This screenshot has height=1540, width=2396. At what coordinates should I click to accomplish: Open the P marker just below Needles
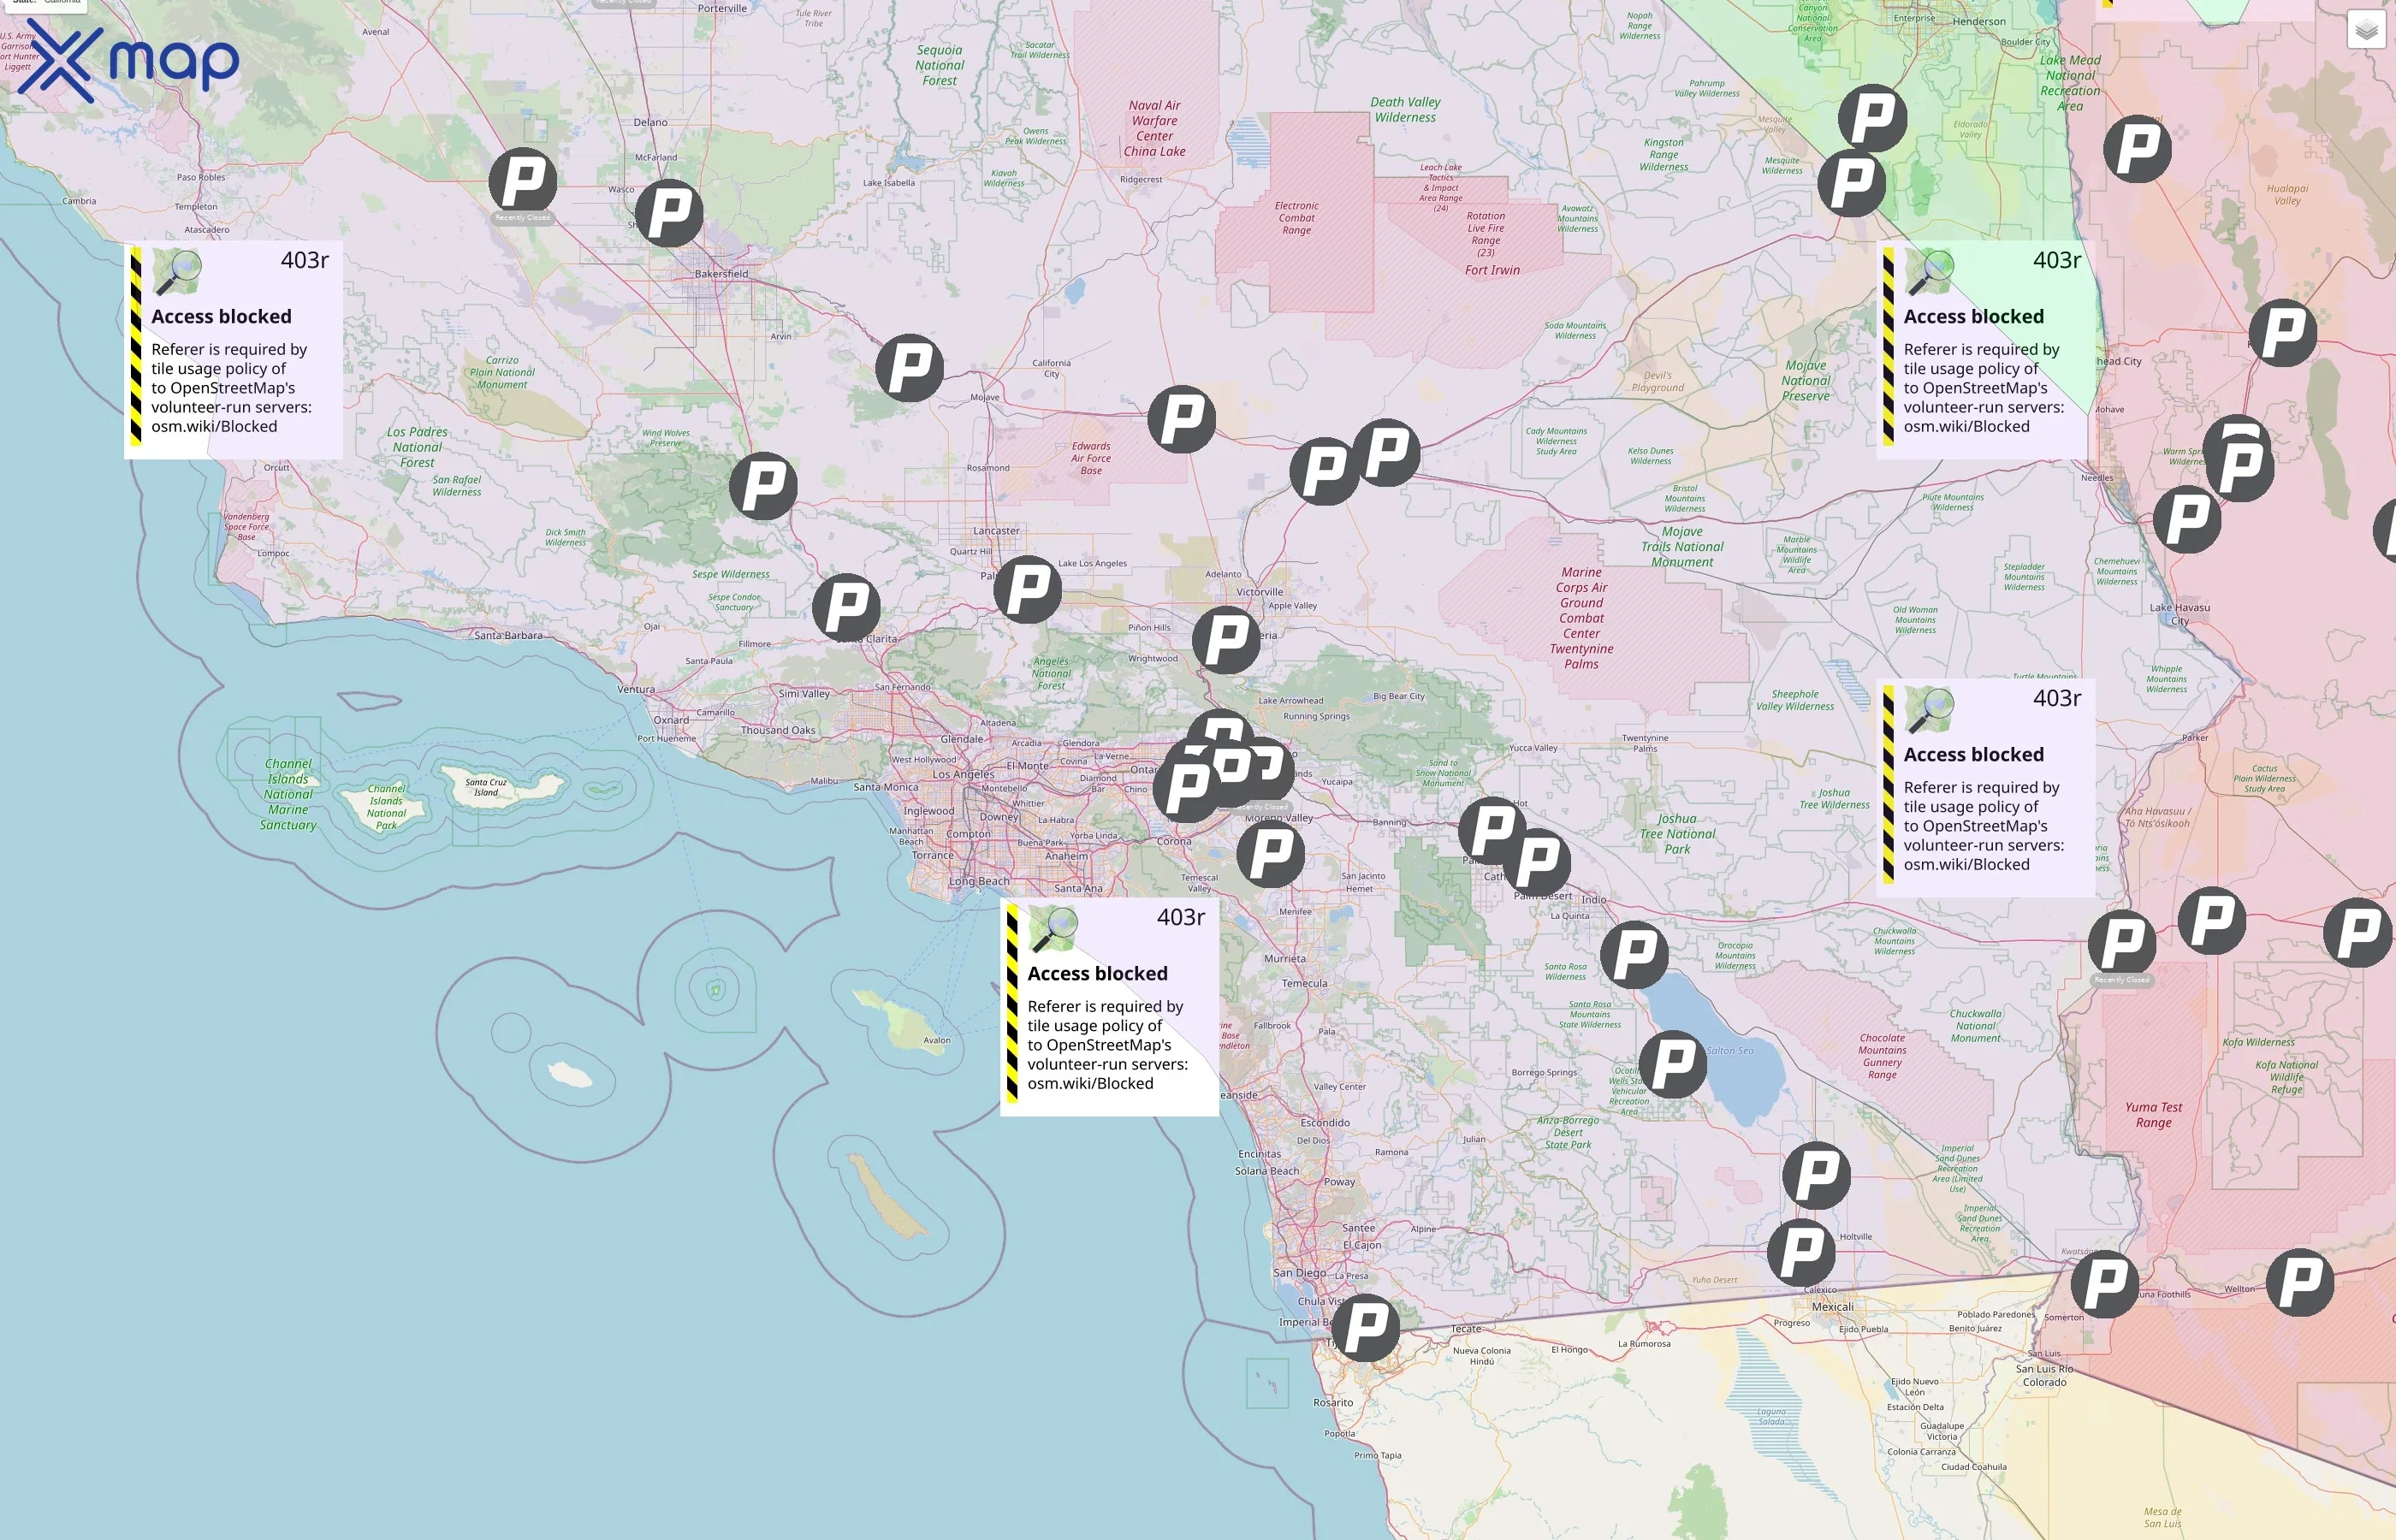(x=2186, y=520)
